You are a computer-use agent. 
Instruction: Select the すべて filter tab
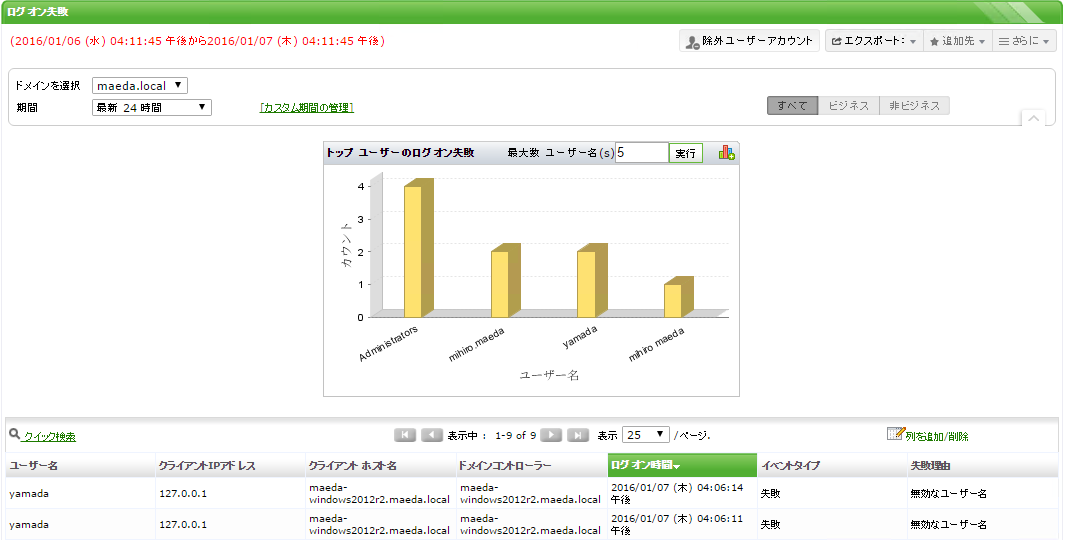point(792,106)
